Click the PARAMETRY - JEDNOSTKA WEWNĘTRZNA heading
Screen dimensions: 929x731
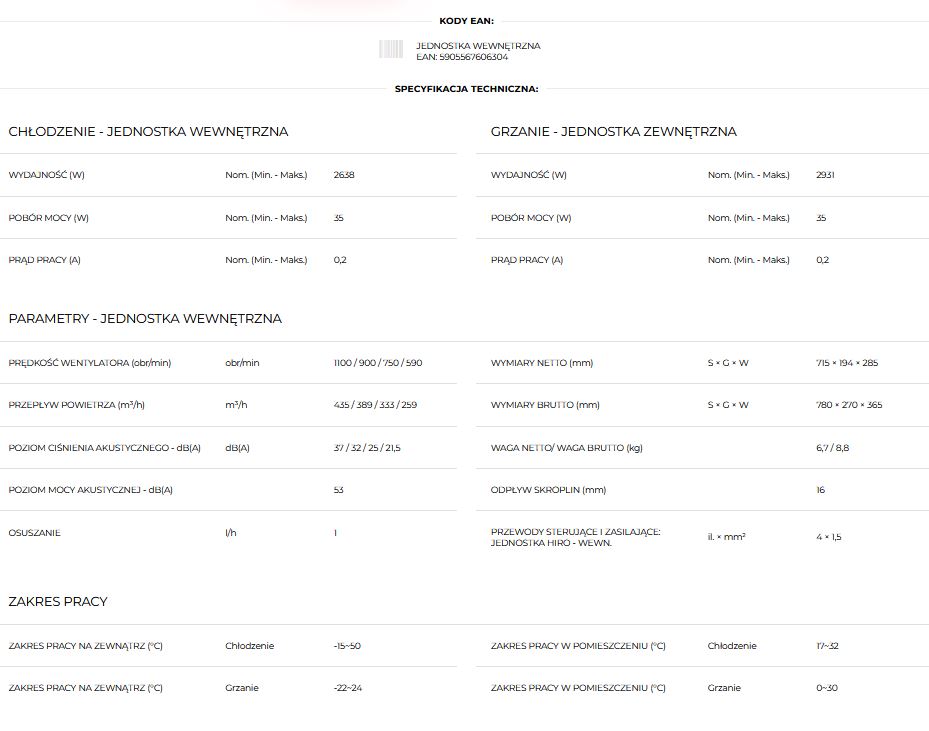point(145,319)
